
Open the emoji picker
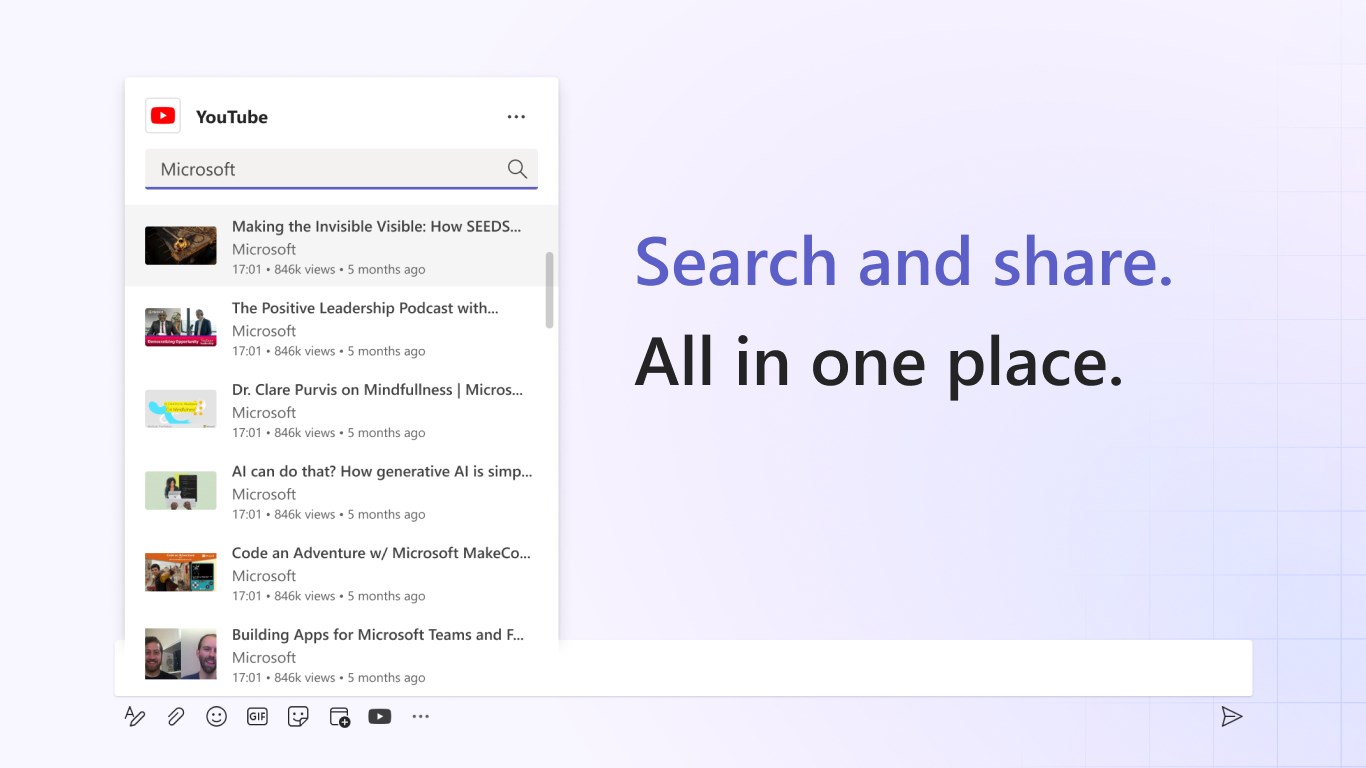[216, 716]
